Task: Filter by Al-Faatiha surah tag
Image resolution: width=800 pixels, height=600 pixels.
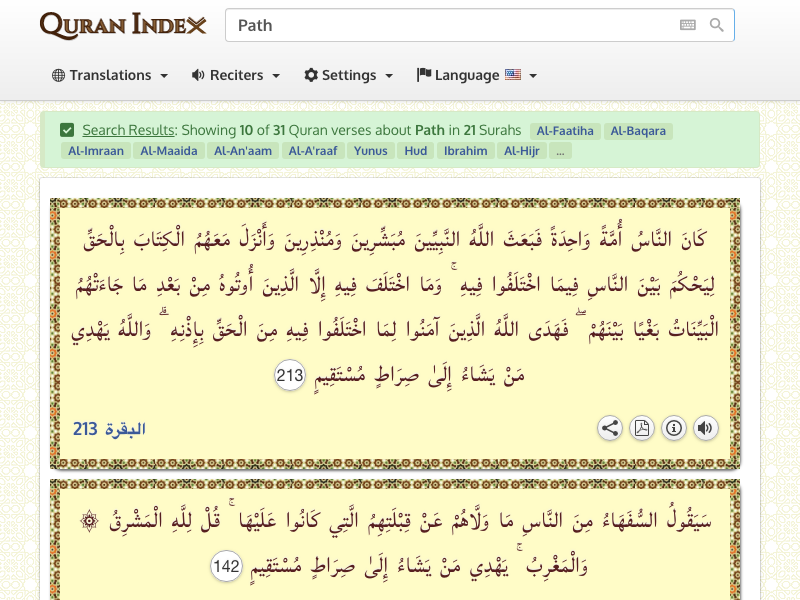Action: (x=565, y=131)
